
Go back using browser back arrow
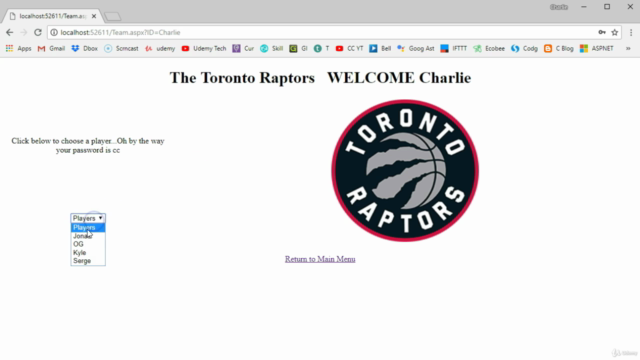coord(9,32)
